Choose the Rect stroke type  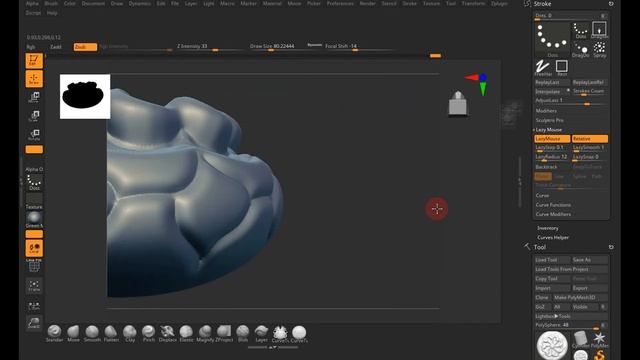click(562, 68)
